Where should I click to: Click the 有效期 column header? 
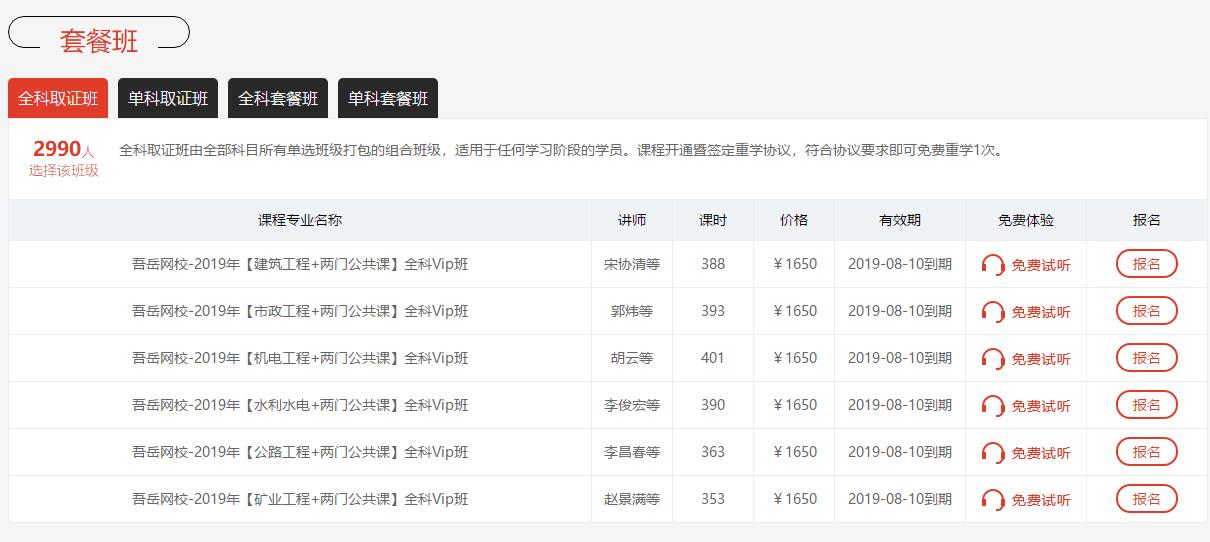coord(900,220)
